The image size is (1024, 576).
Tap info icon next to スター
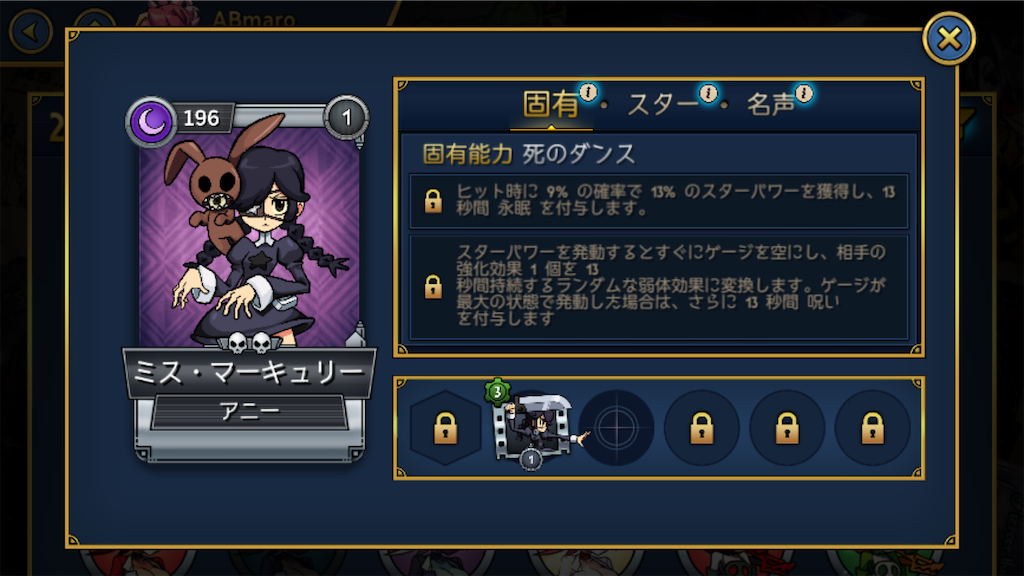[x=709, y=93]
